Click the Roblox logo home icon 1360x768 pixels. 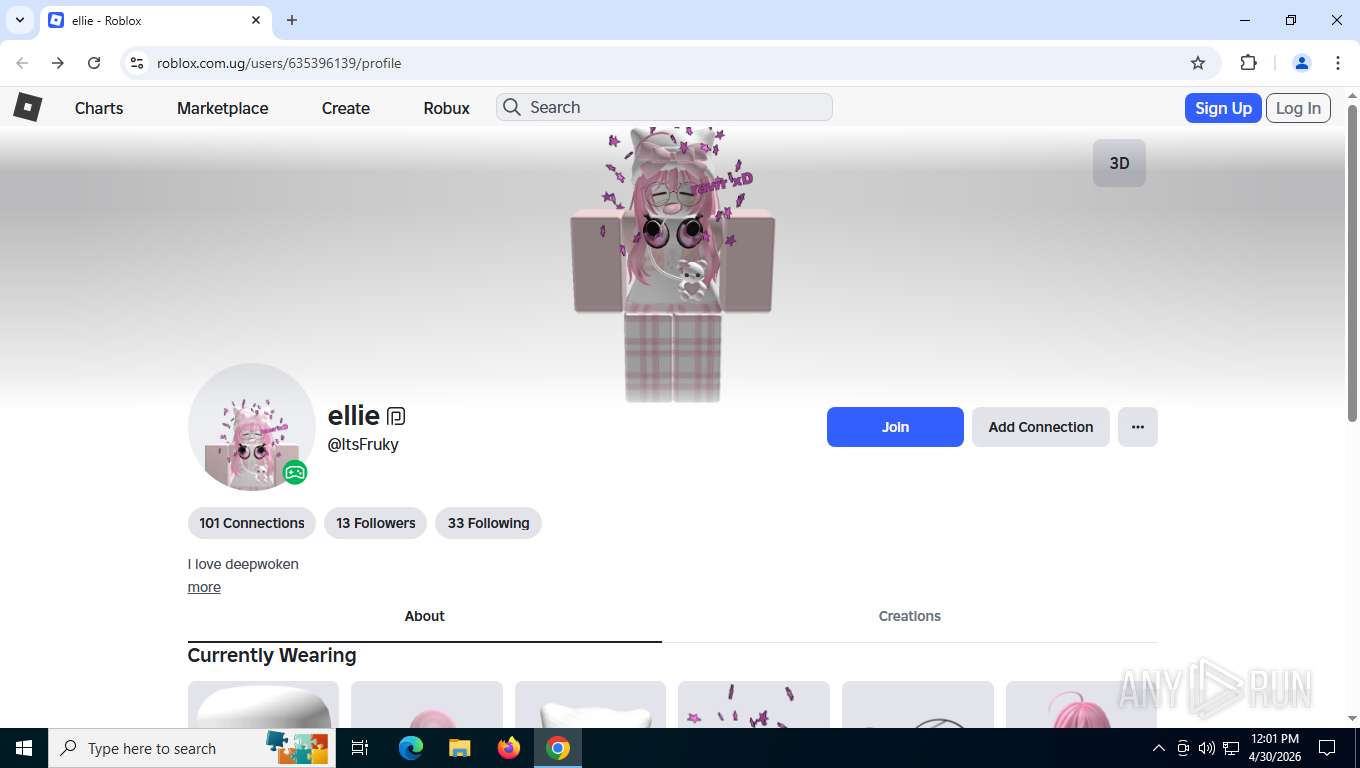pos(27,107)
